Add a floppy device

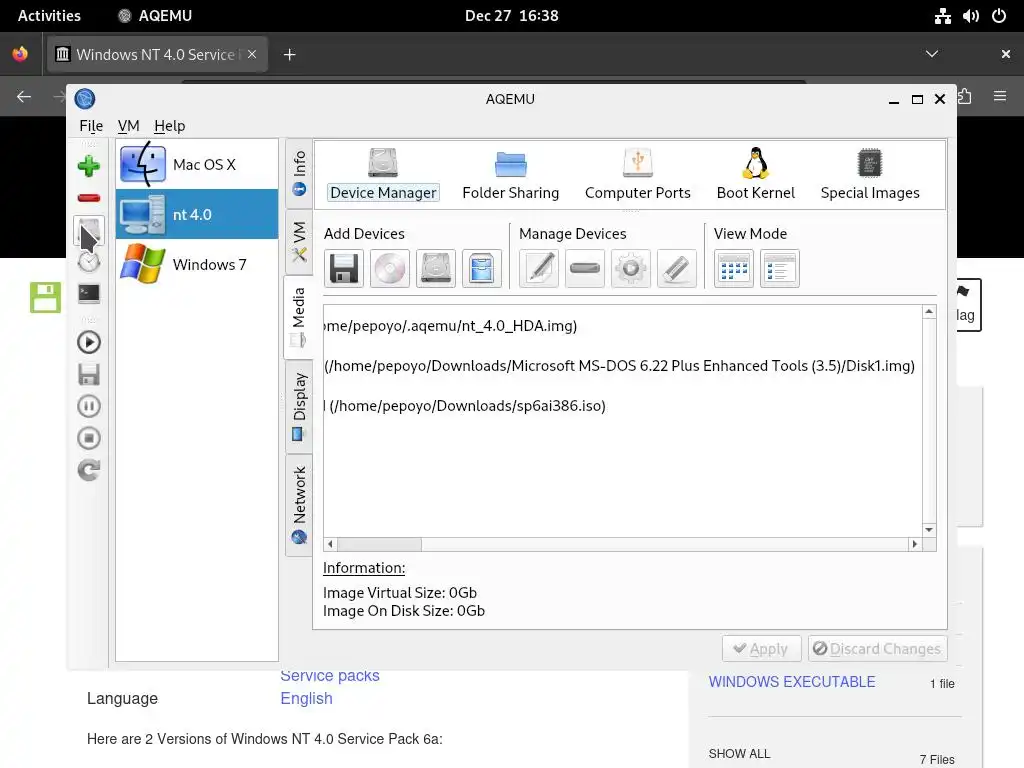(x=344, y=268)
